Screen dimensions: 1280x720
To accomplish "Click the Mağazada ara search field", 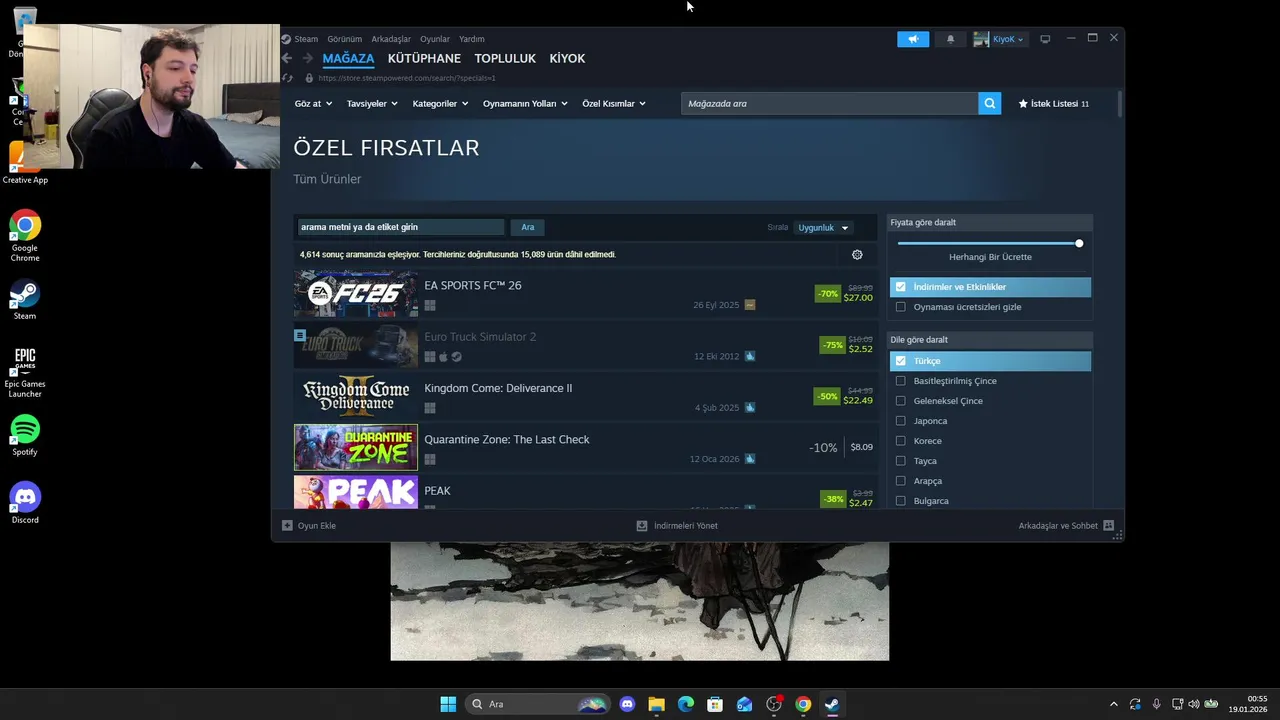I will [x=829, y=103].
